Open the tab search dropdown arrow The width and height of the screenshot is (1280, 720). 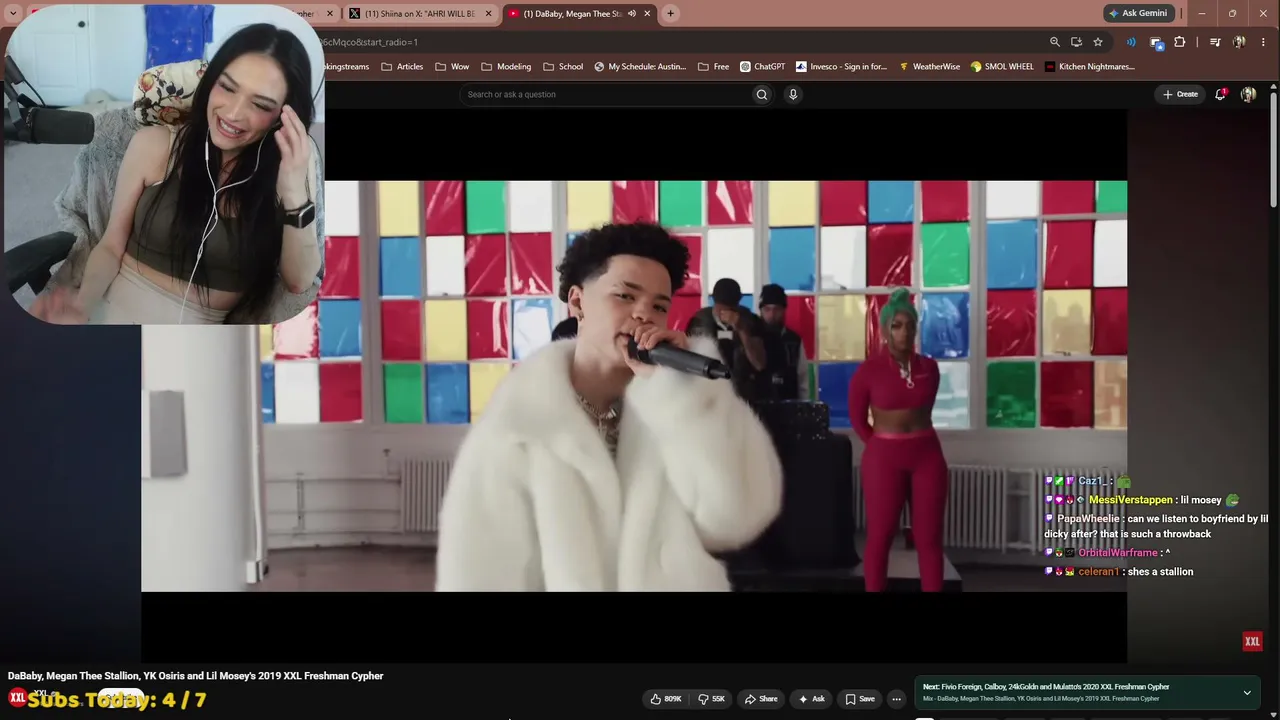coord(13,13)
